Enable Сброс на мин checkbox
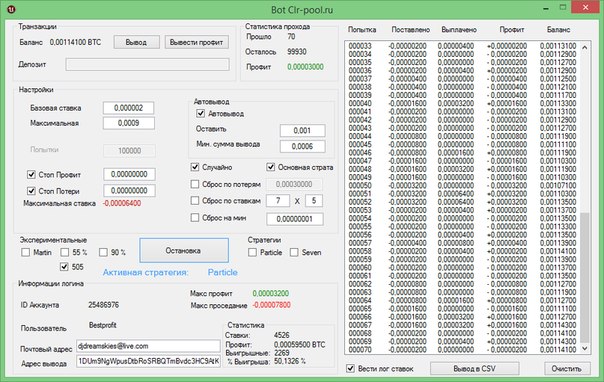This screenshot has height=382, width=604. (195, 218)
